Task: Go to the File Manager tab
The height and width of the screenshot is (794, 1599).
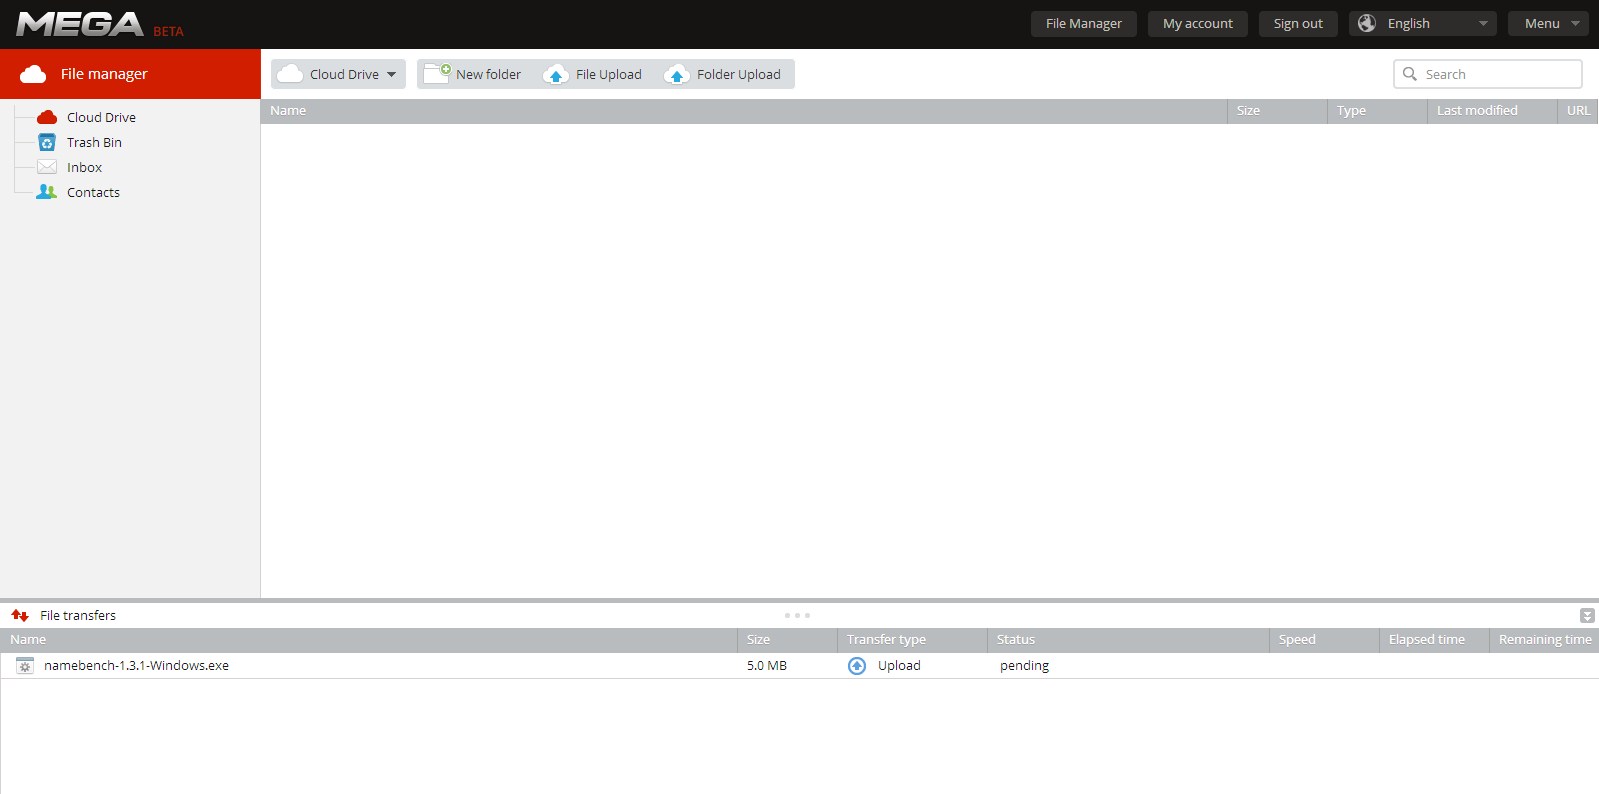Action: 1083,23
